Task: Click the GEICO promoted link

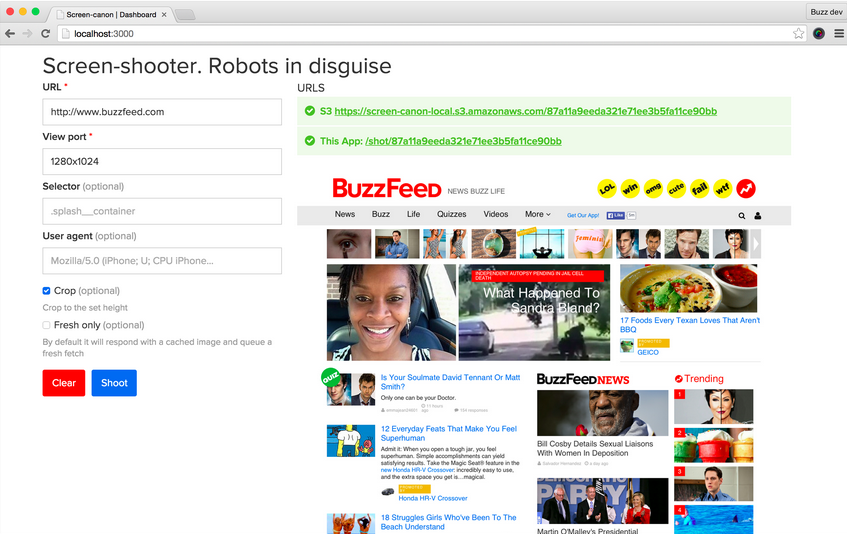Action: [x=648, y=352]
